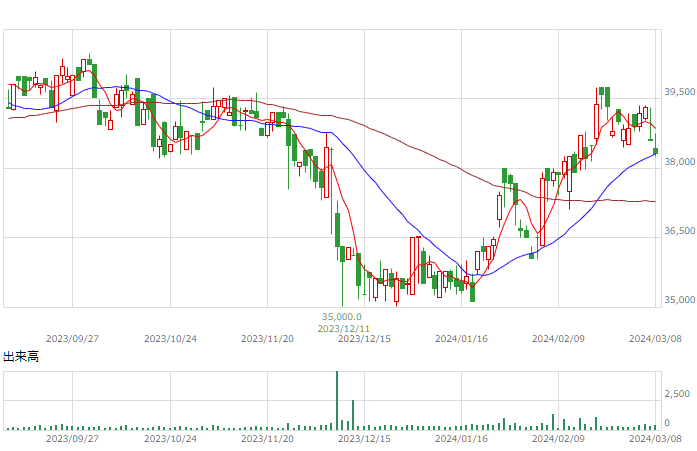Click the 2024/03/08 date under volume chart
This screenshot has width=697, height=451.
click(x=655, y=439)
